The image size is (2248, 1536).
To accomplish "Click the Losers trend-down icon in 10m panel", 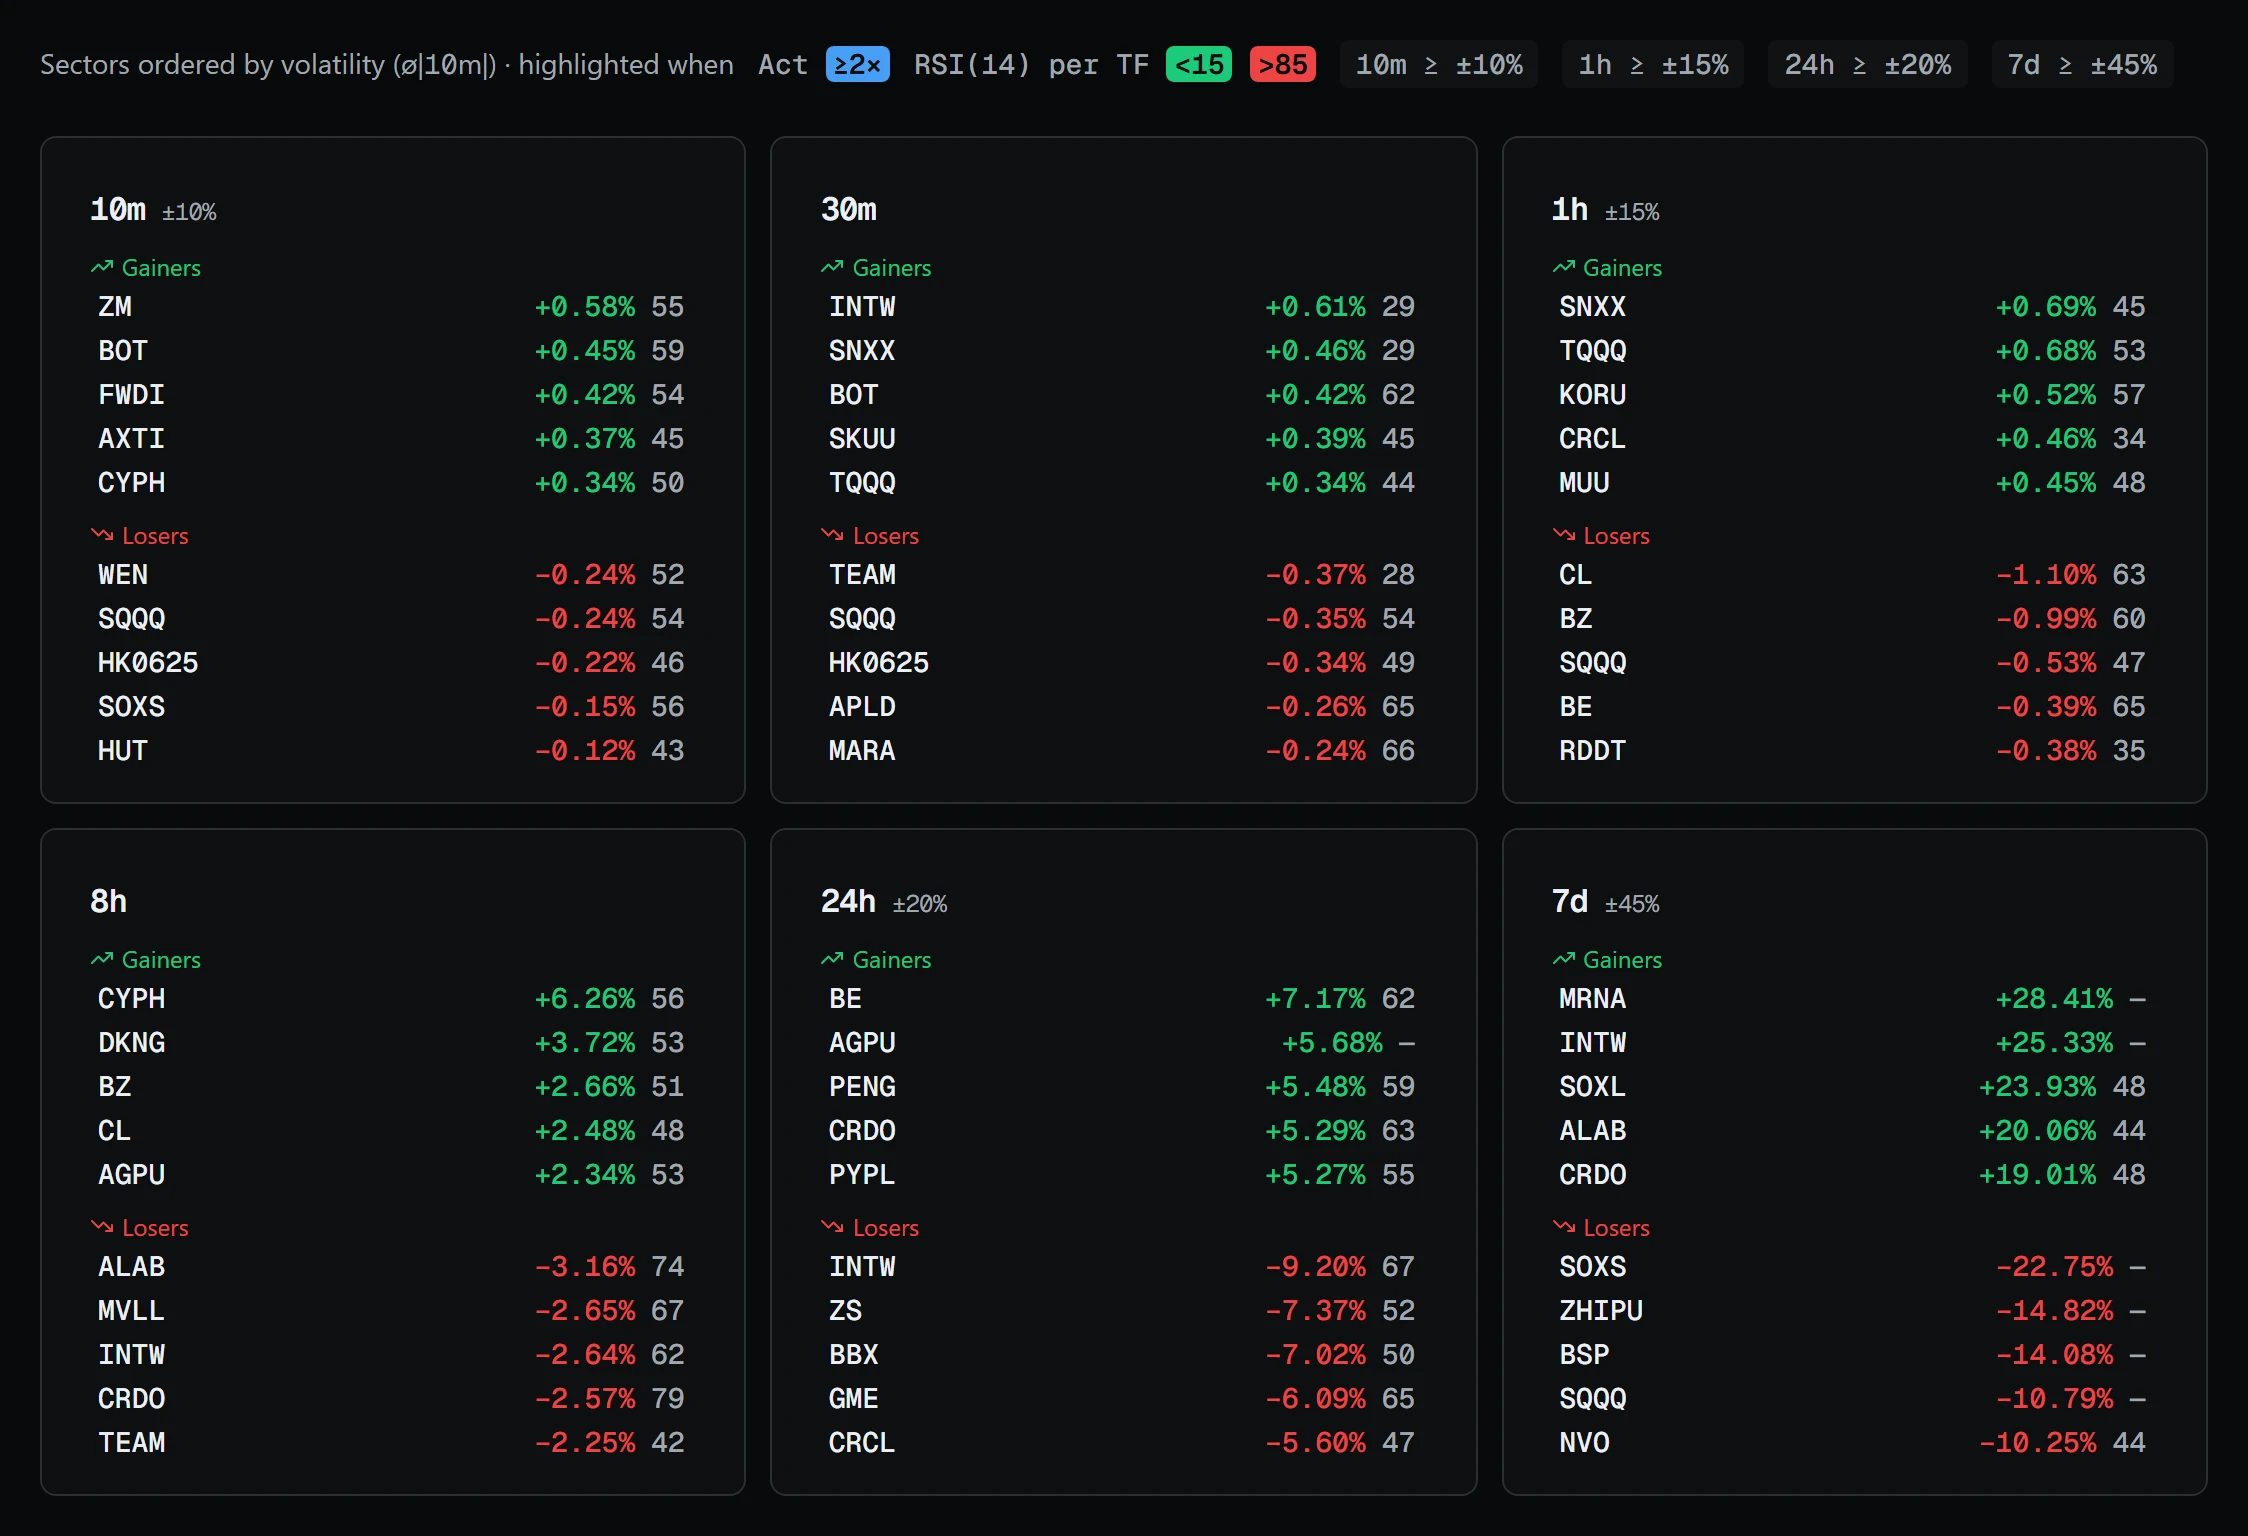I will click(x=102, y=535).
